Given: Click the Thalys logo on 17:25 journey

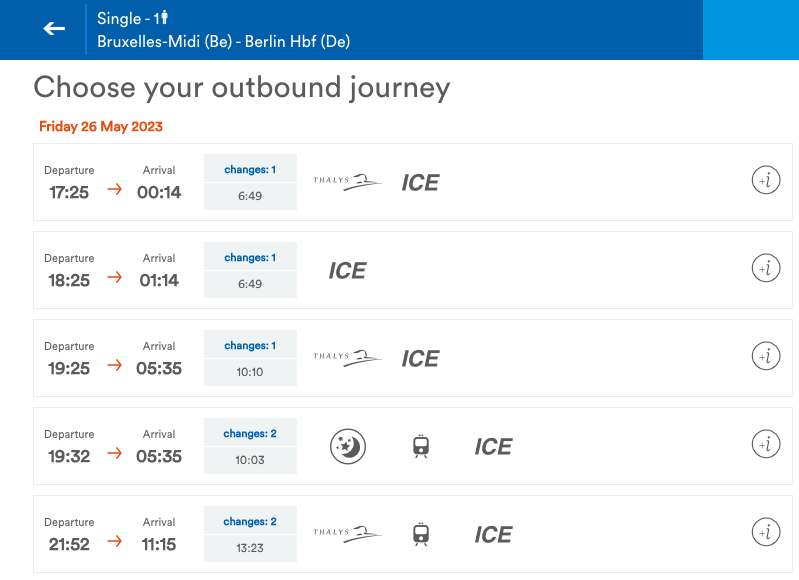Looking at the screenshot, I should click(x=347, y=182).
